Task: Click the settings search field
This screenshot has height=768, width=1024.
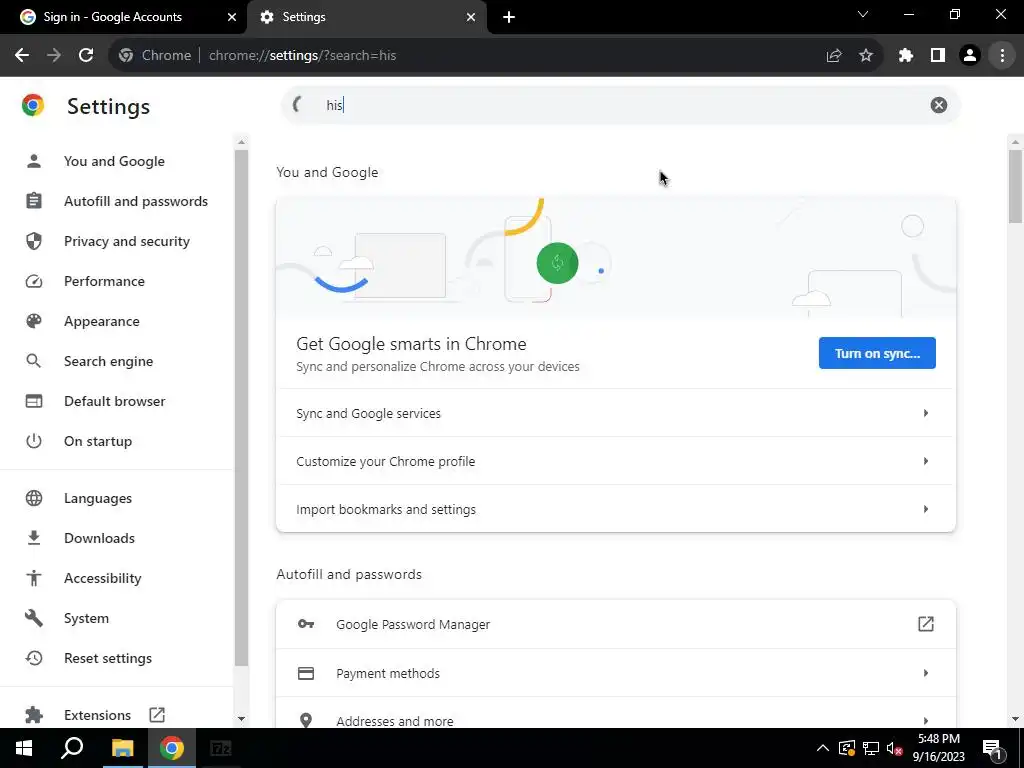Action: pyautogui.click(x=620, y=105)
